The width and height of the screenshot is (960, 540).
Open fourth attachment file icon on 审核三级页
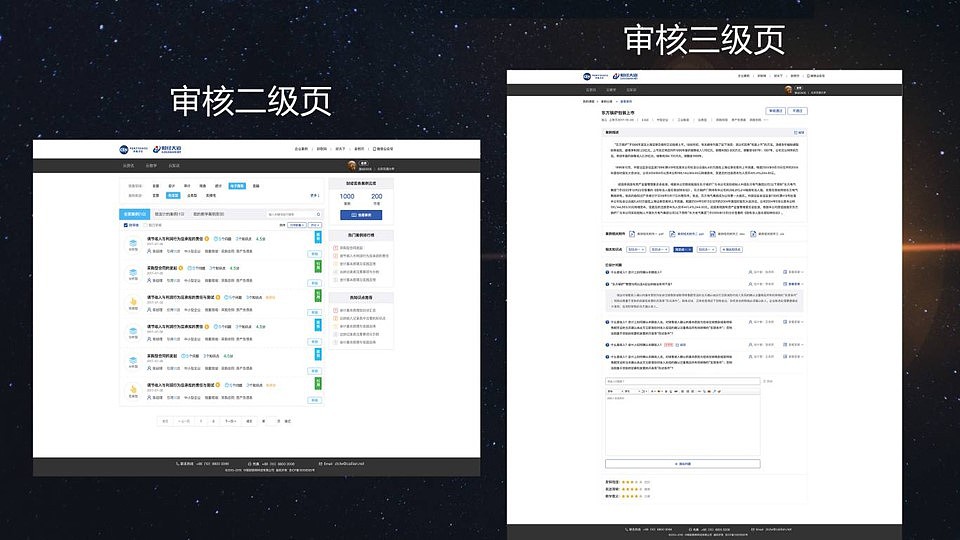[x=753, y=234]
